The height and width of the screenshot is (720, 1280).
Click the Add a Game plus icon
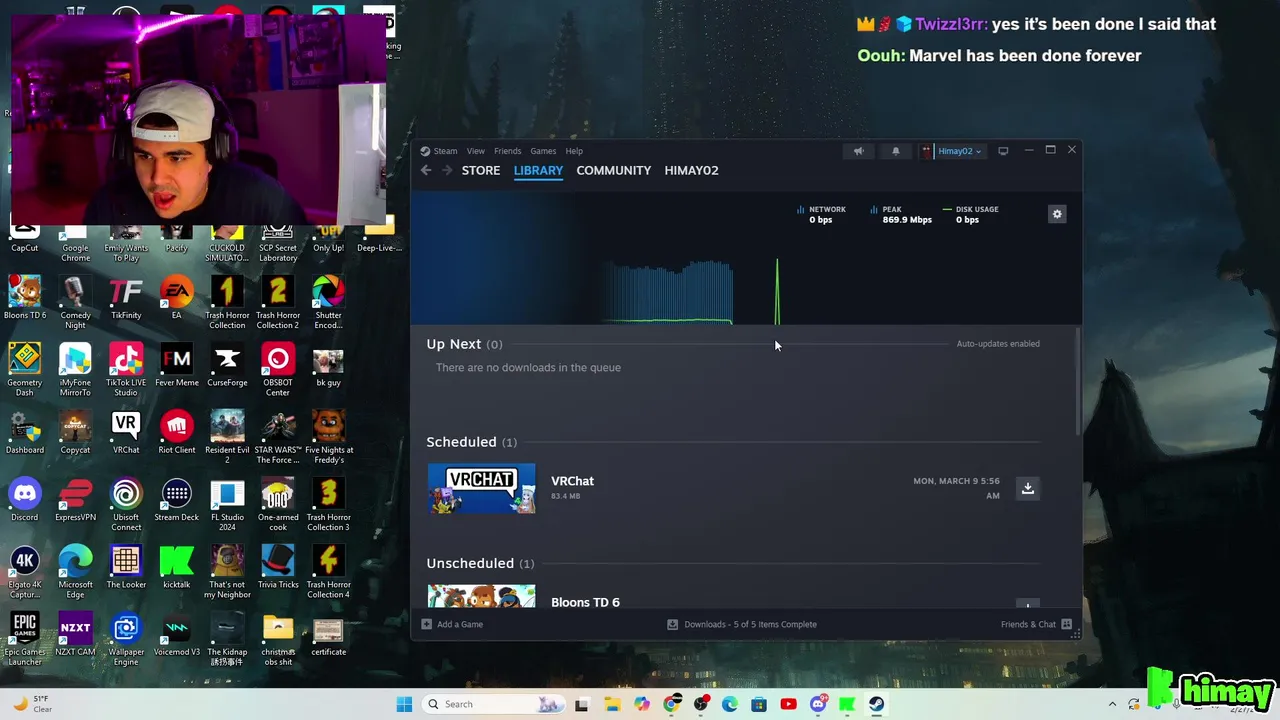click(x=427, y=624)
